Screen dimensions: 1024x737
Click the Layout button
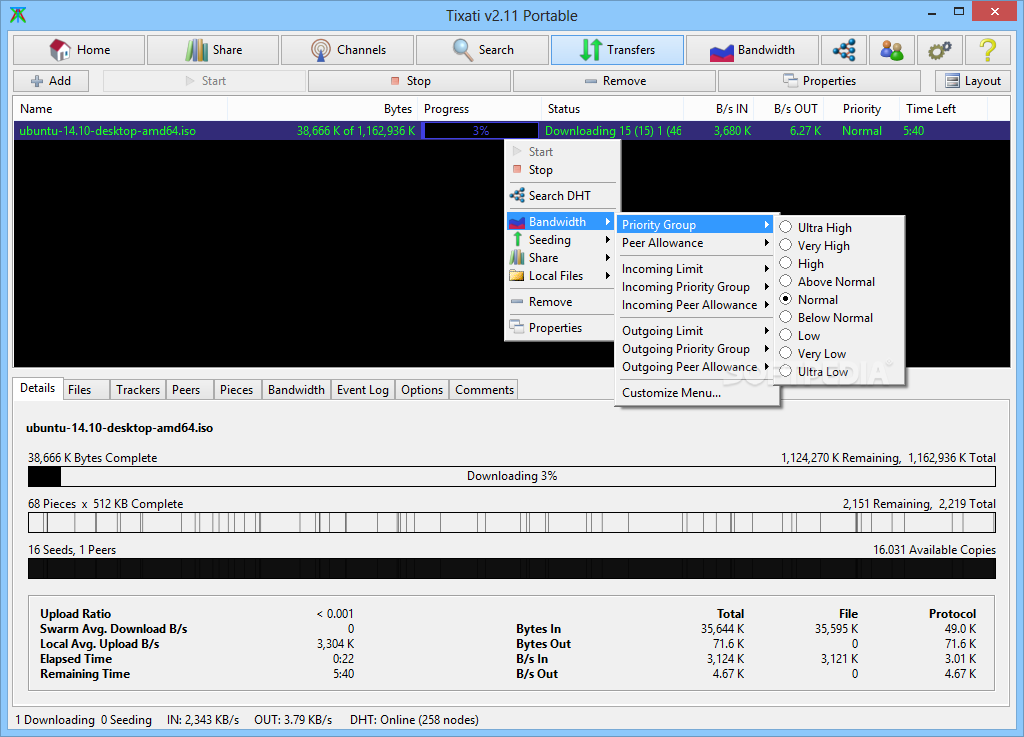pos(973,81)
